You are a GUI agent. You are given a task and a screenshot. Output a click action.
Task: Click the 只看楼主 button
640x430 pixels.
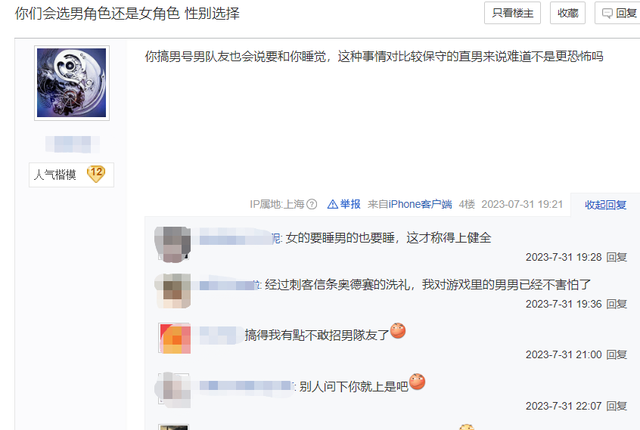point(512,13)
